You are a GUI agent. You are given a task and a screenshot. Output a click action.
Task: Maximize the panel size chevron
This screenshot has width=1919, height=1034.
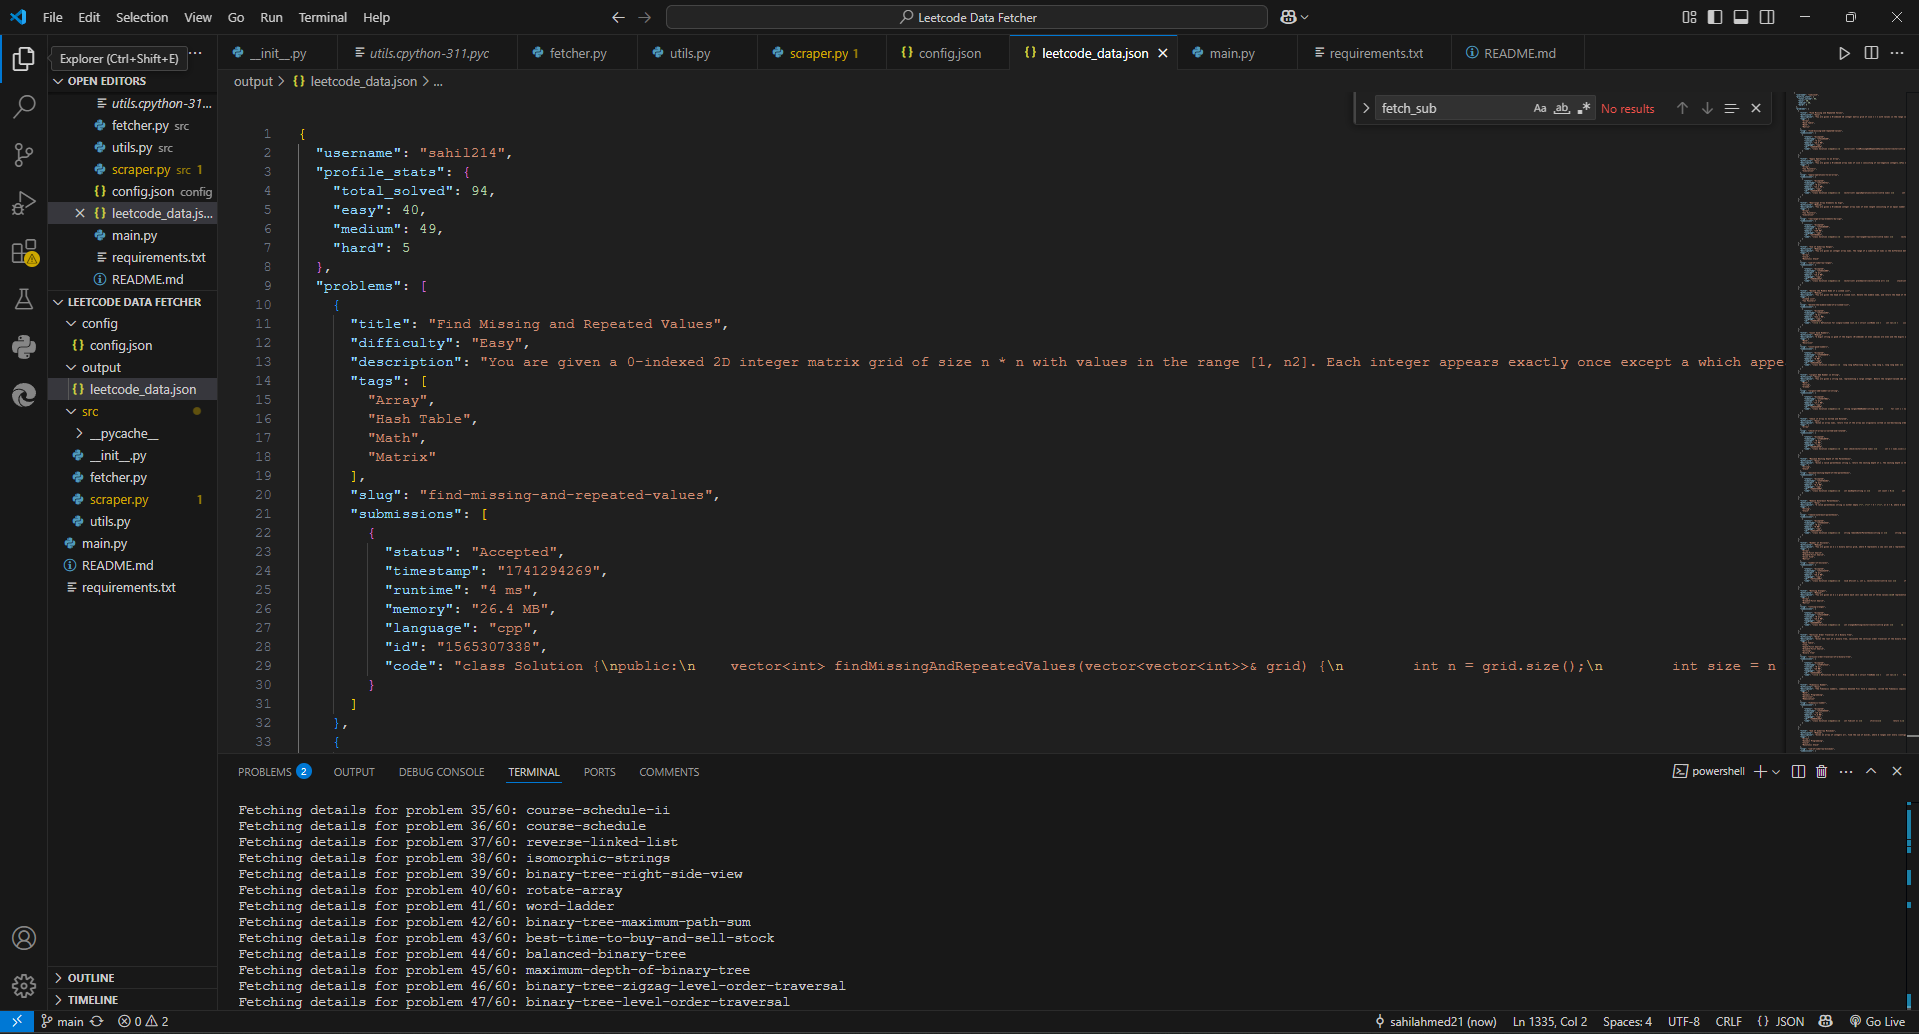[x=1871, y=771]
